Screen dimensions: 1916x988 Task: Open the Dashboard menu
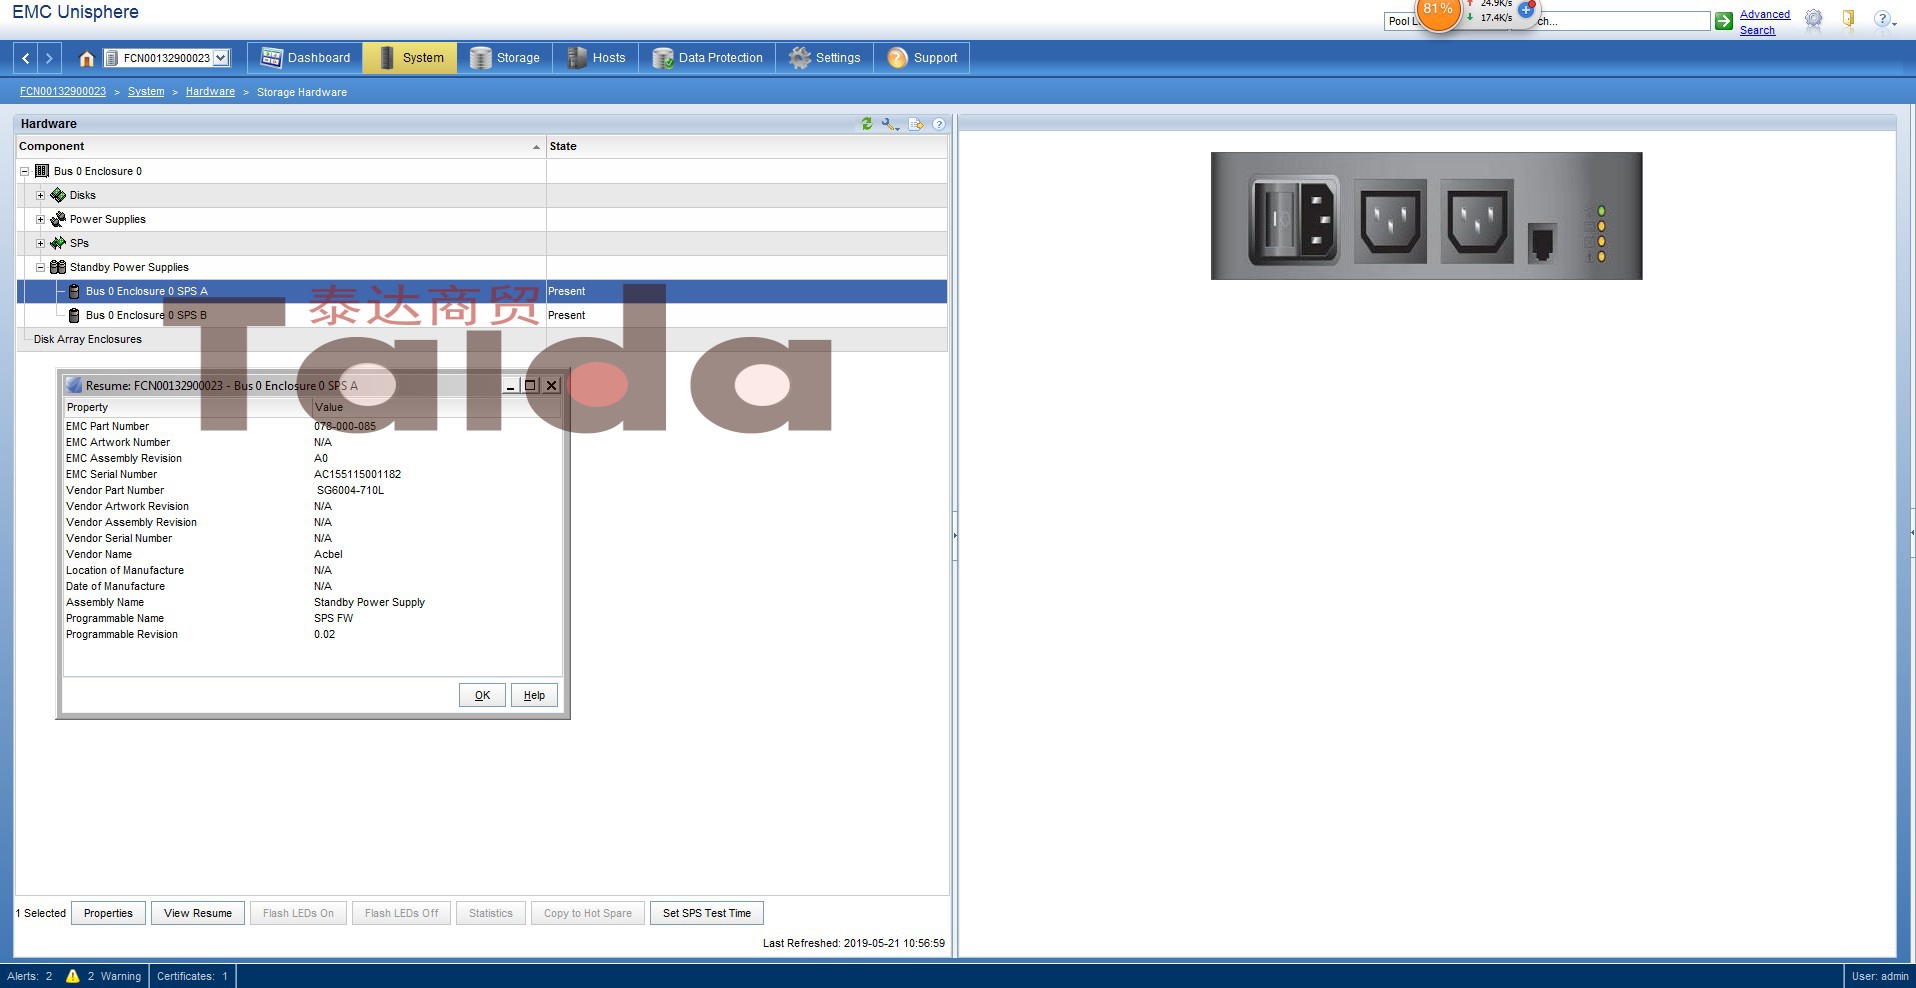(x=305, y=58)
